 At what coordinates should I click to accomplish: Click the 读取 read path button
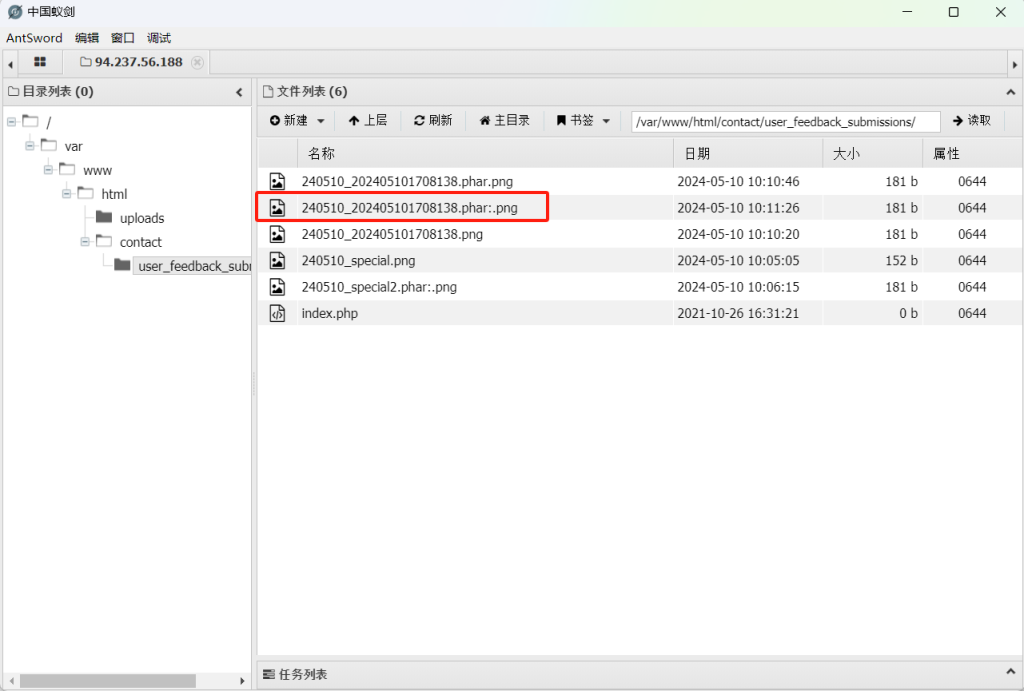(972, 120)
